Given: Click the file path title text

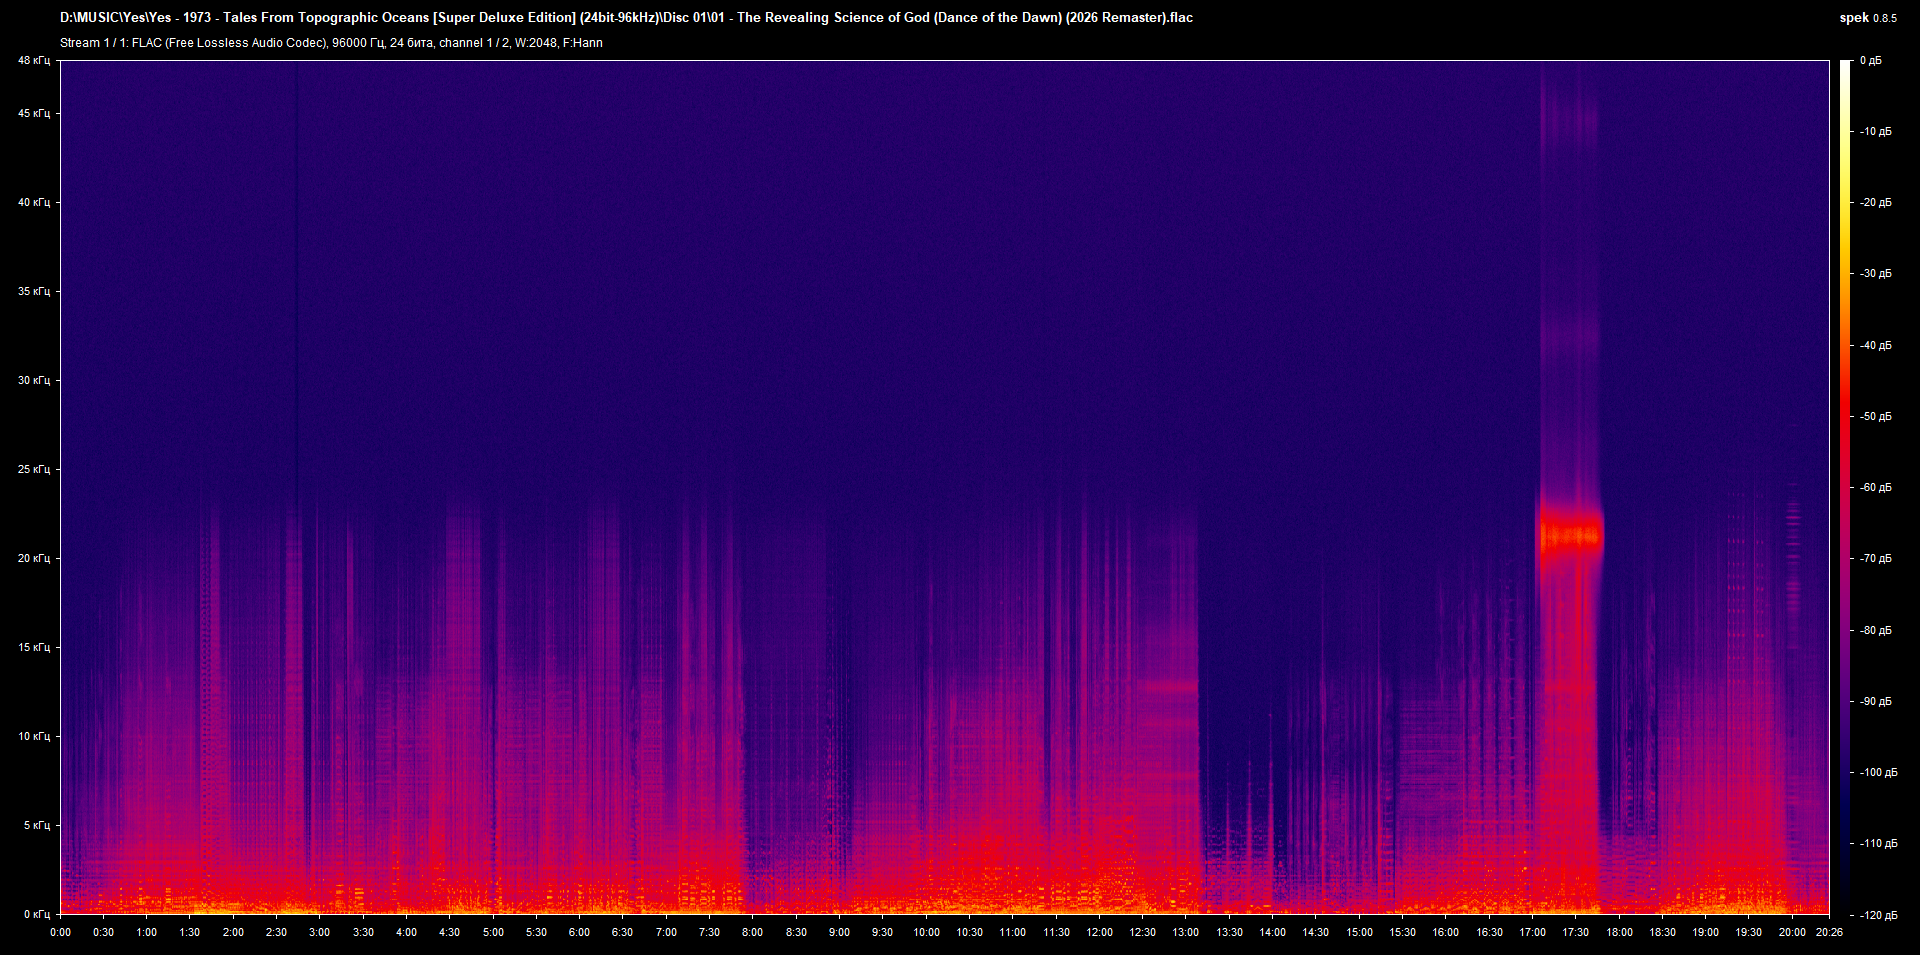Looking at the screenshot, I should [626, 17].
